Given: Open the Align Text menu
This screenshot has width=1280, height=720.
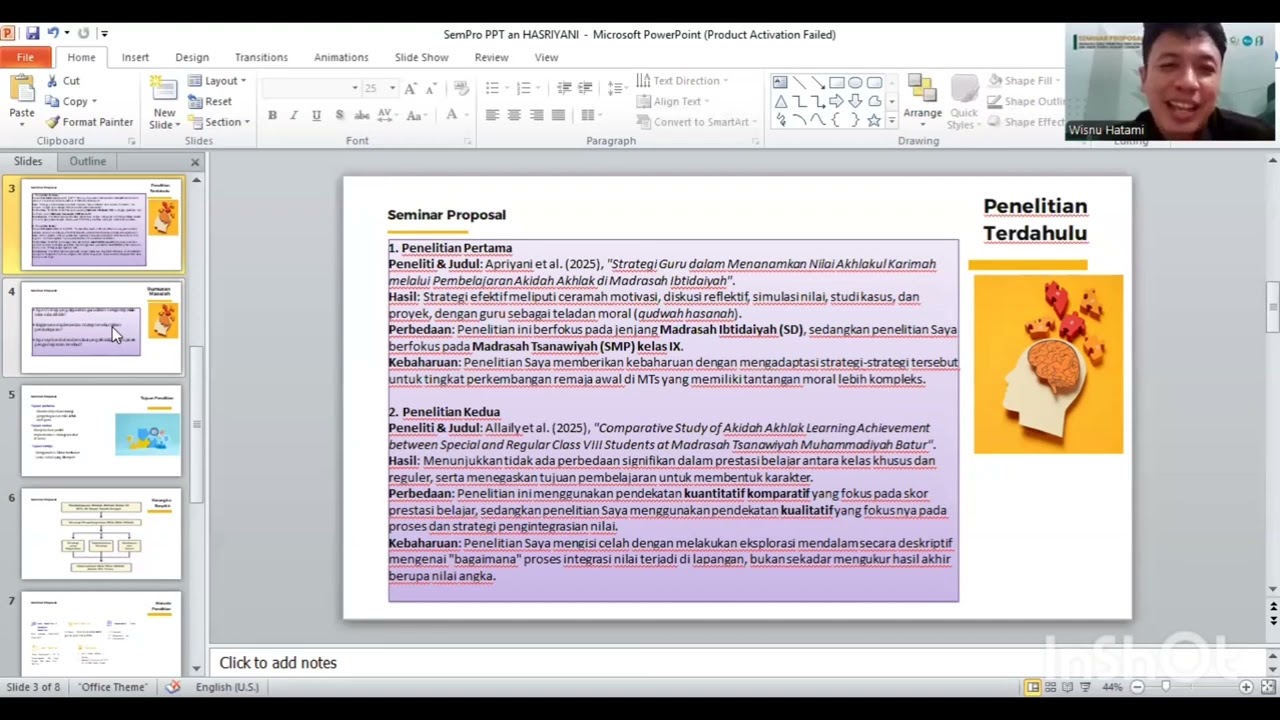Looking at the screenshot, I should point(673,101).
